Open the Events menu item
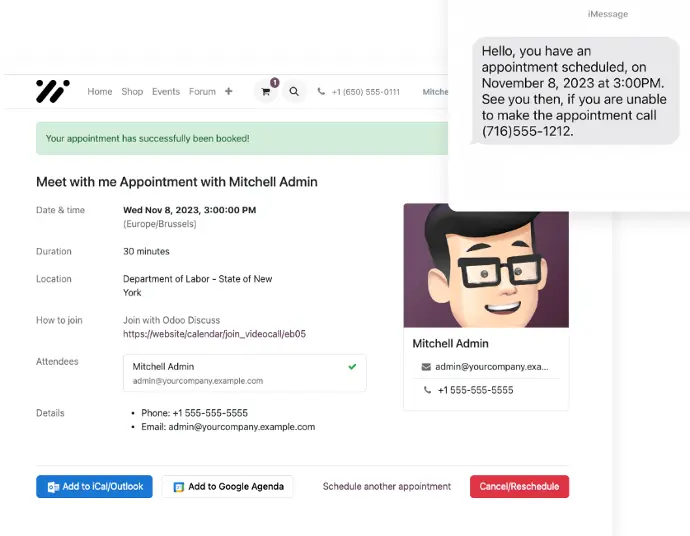690x536 pixels. 166,92
